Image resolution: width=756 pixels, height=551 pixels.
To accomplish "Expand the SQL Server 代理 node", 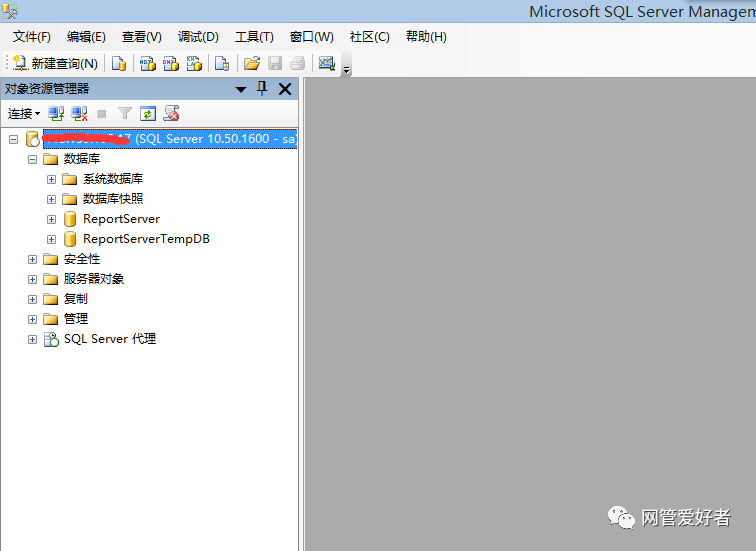I will (32, 339).
